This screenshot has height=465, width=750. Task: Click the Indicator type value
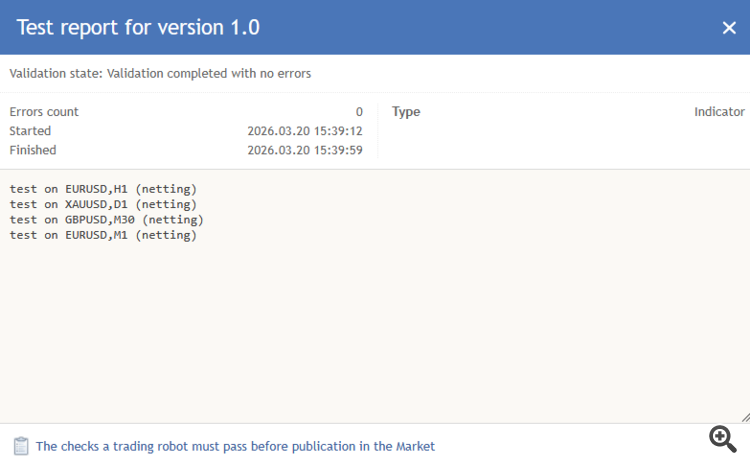[x=719, y=112]
